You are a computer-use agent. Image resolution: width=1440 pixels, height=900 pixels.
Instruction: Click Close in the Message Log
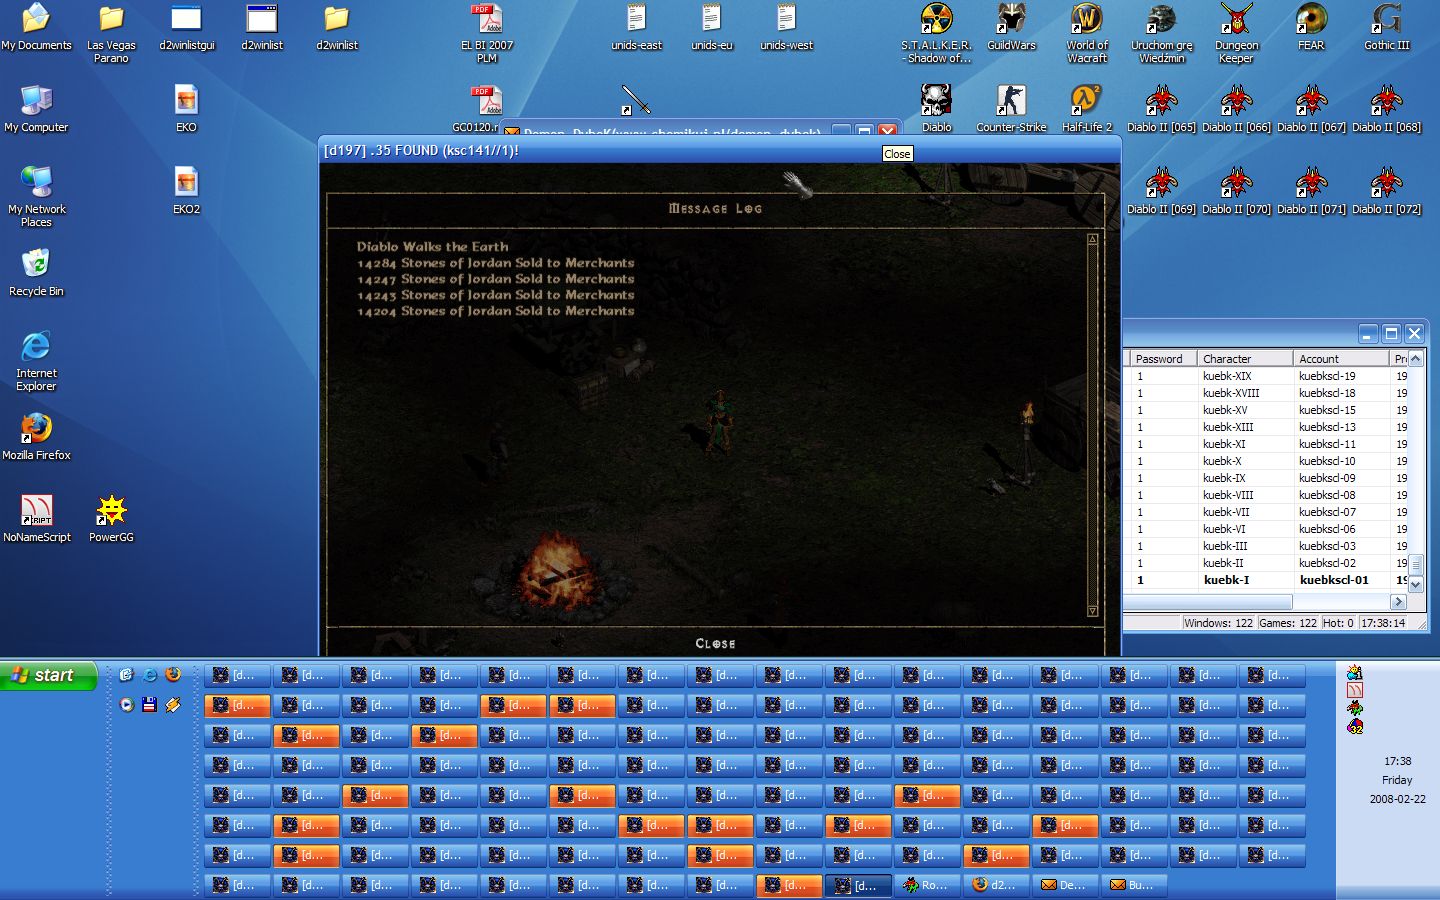click(x=715, y=644)
